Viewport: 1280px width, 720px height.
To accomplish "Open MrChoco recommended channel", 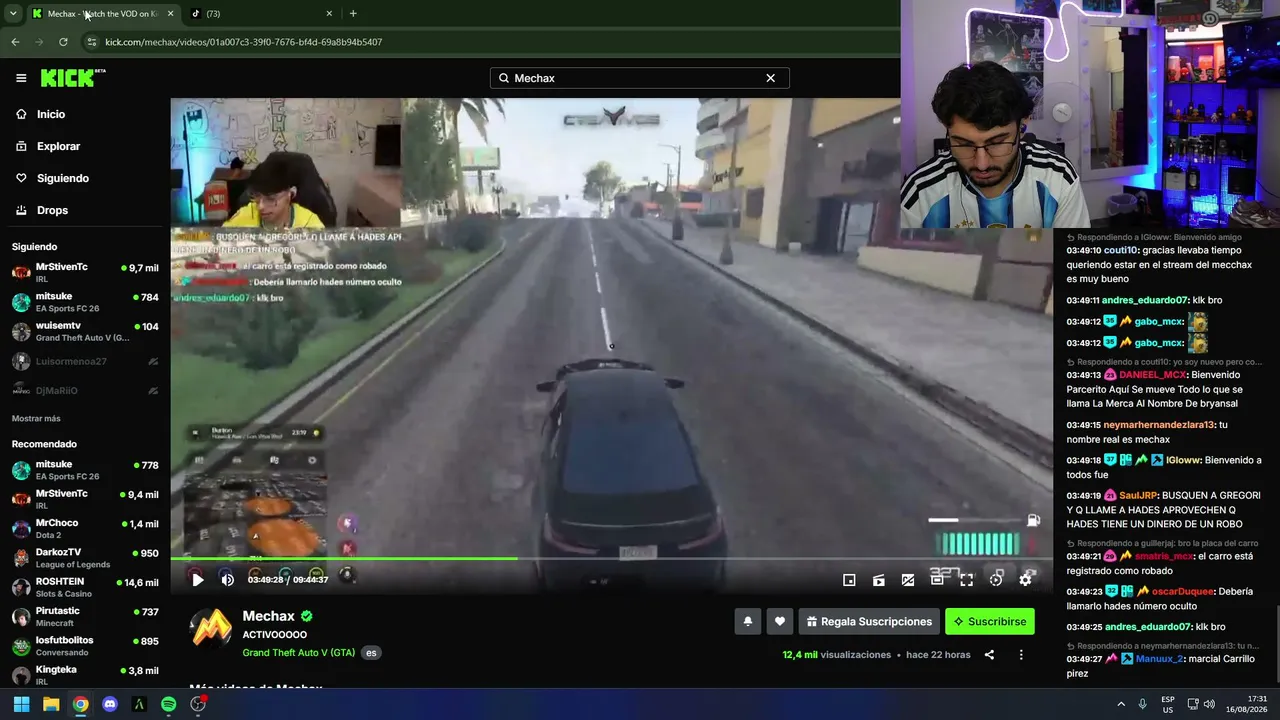I will coord(85,528).
